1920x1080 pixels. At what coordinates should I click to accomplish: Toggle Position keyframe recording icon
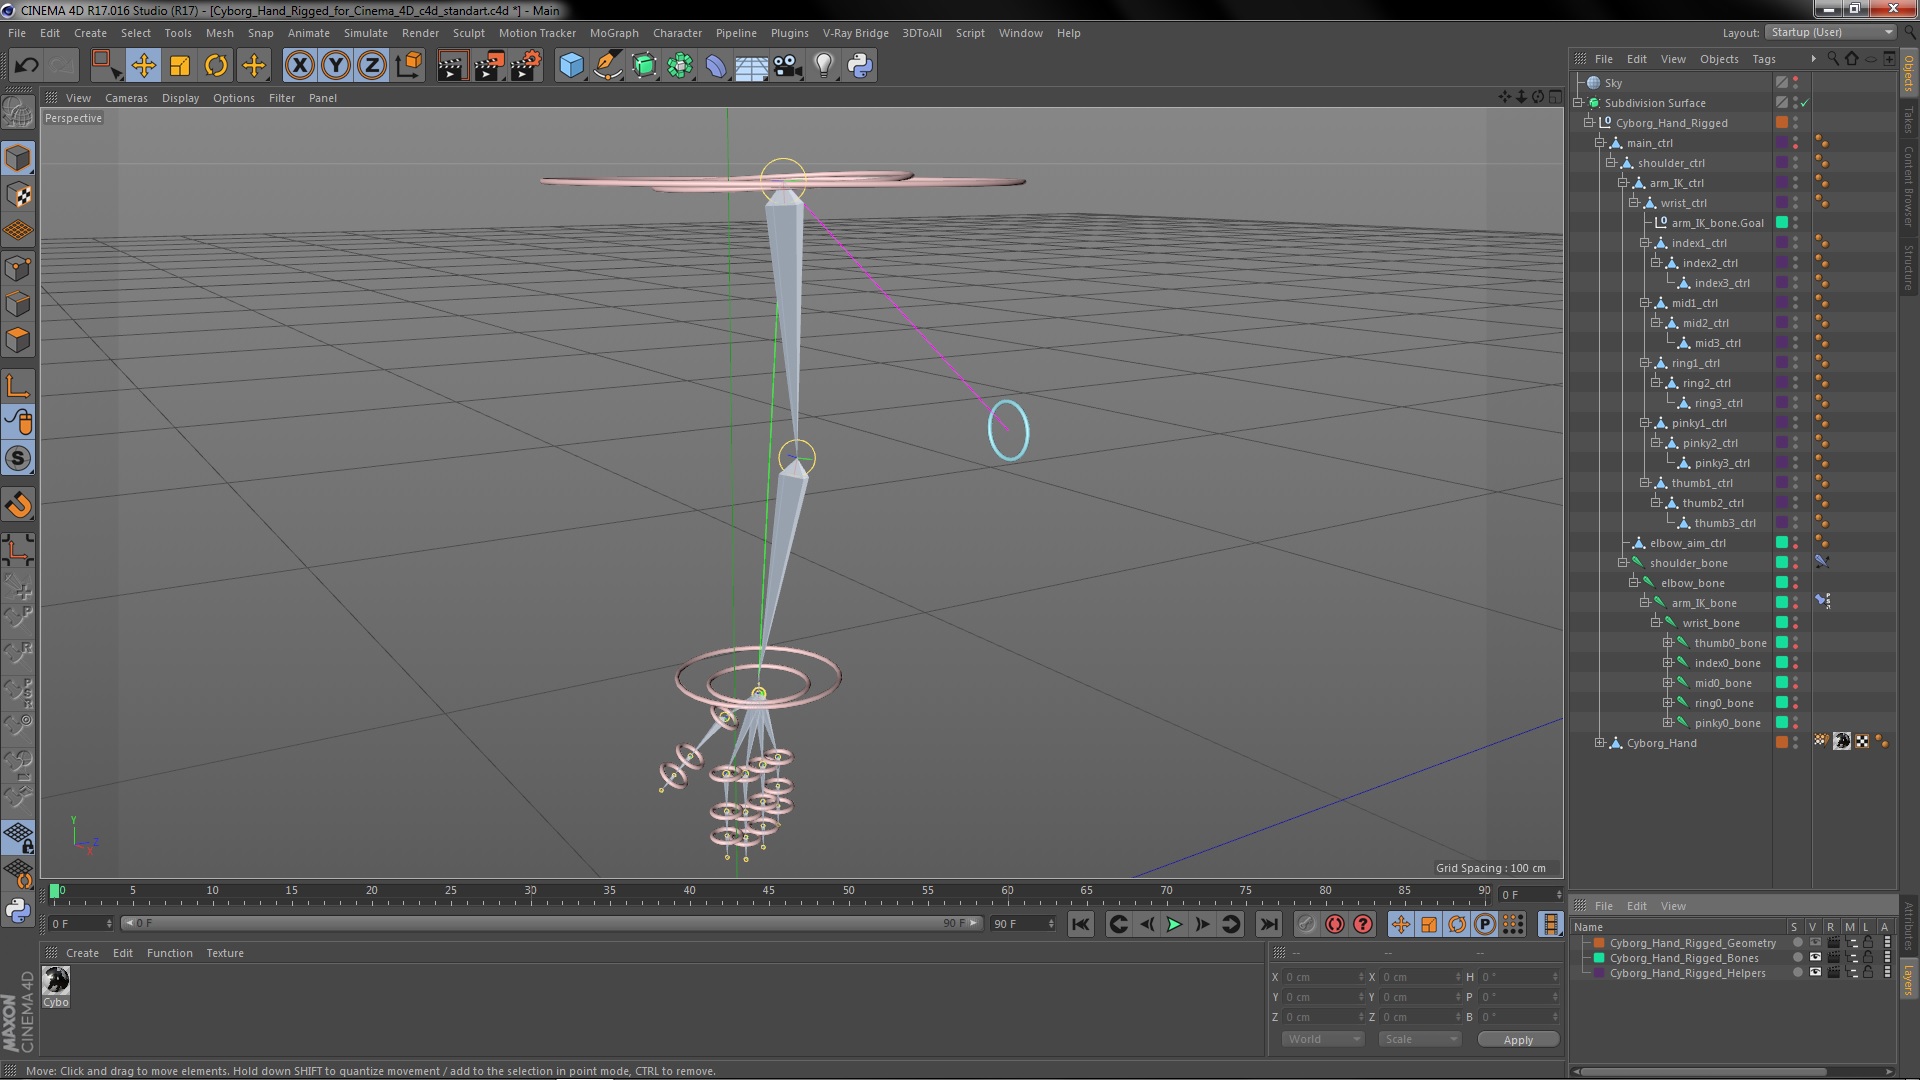pos(1400,924)
